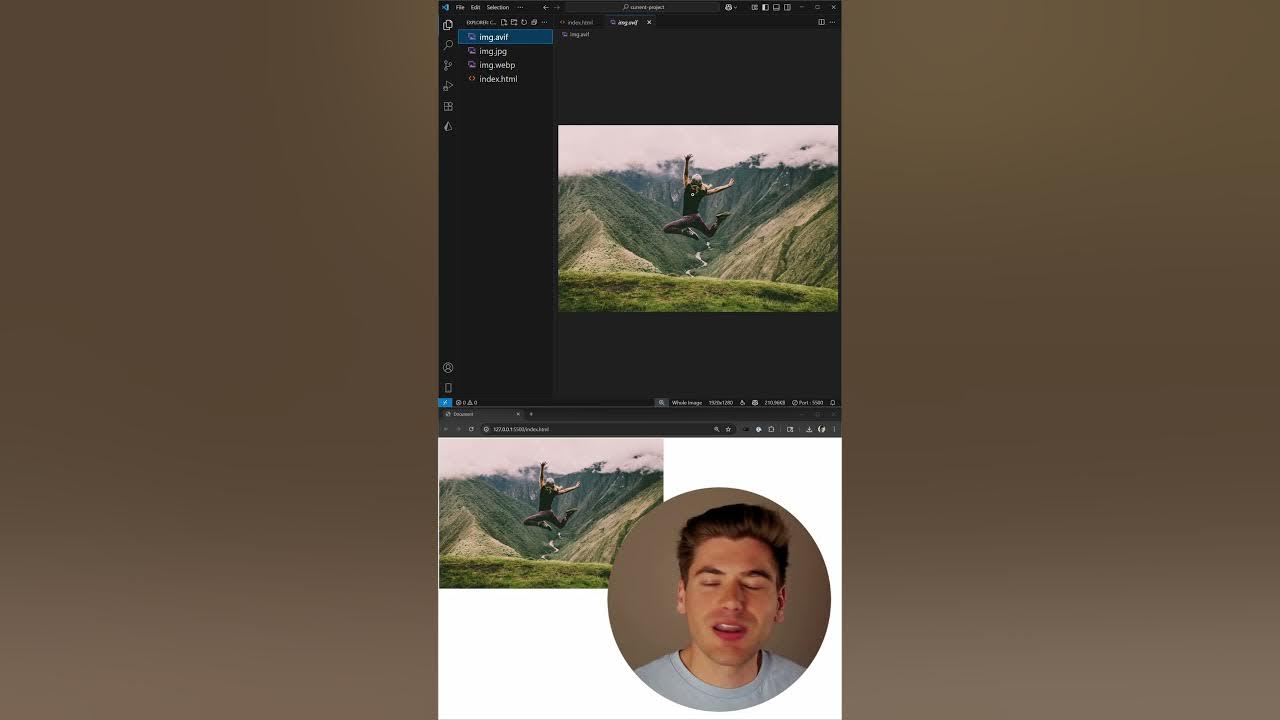Bookmark the page with the star icon
Image resolution: width=1280 pixels, height=720 pixels.
click(729, 429)
